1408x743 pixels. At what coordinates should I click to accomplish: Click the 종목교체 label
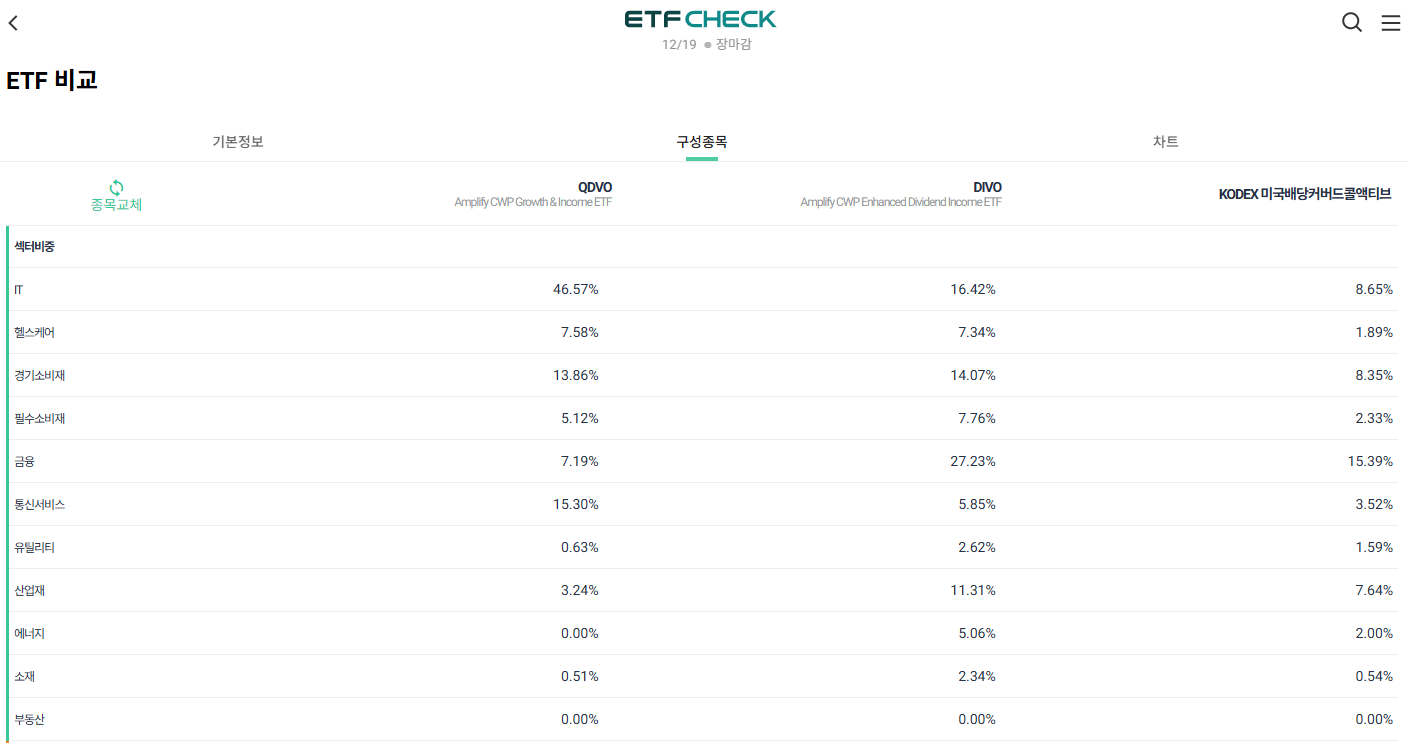(116, 205)
